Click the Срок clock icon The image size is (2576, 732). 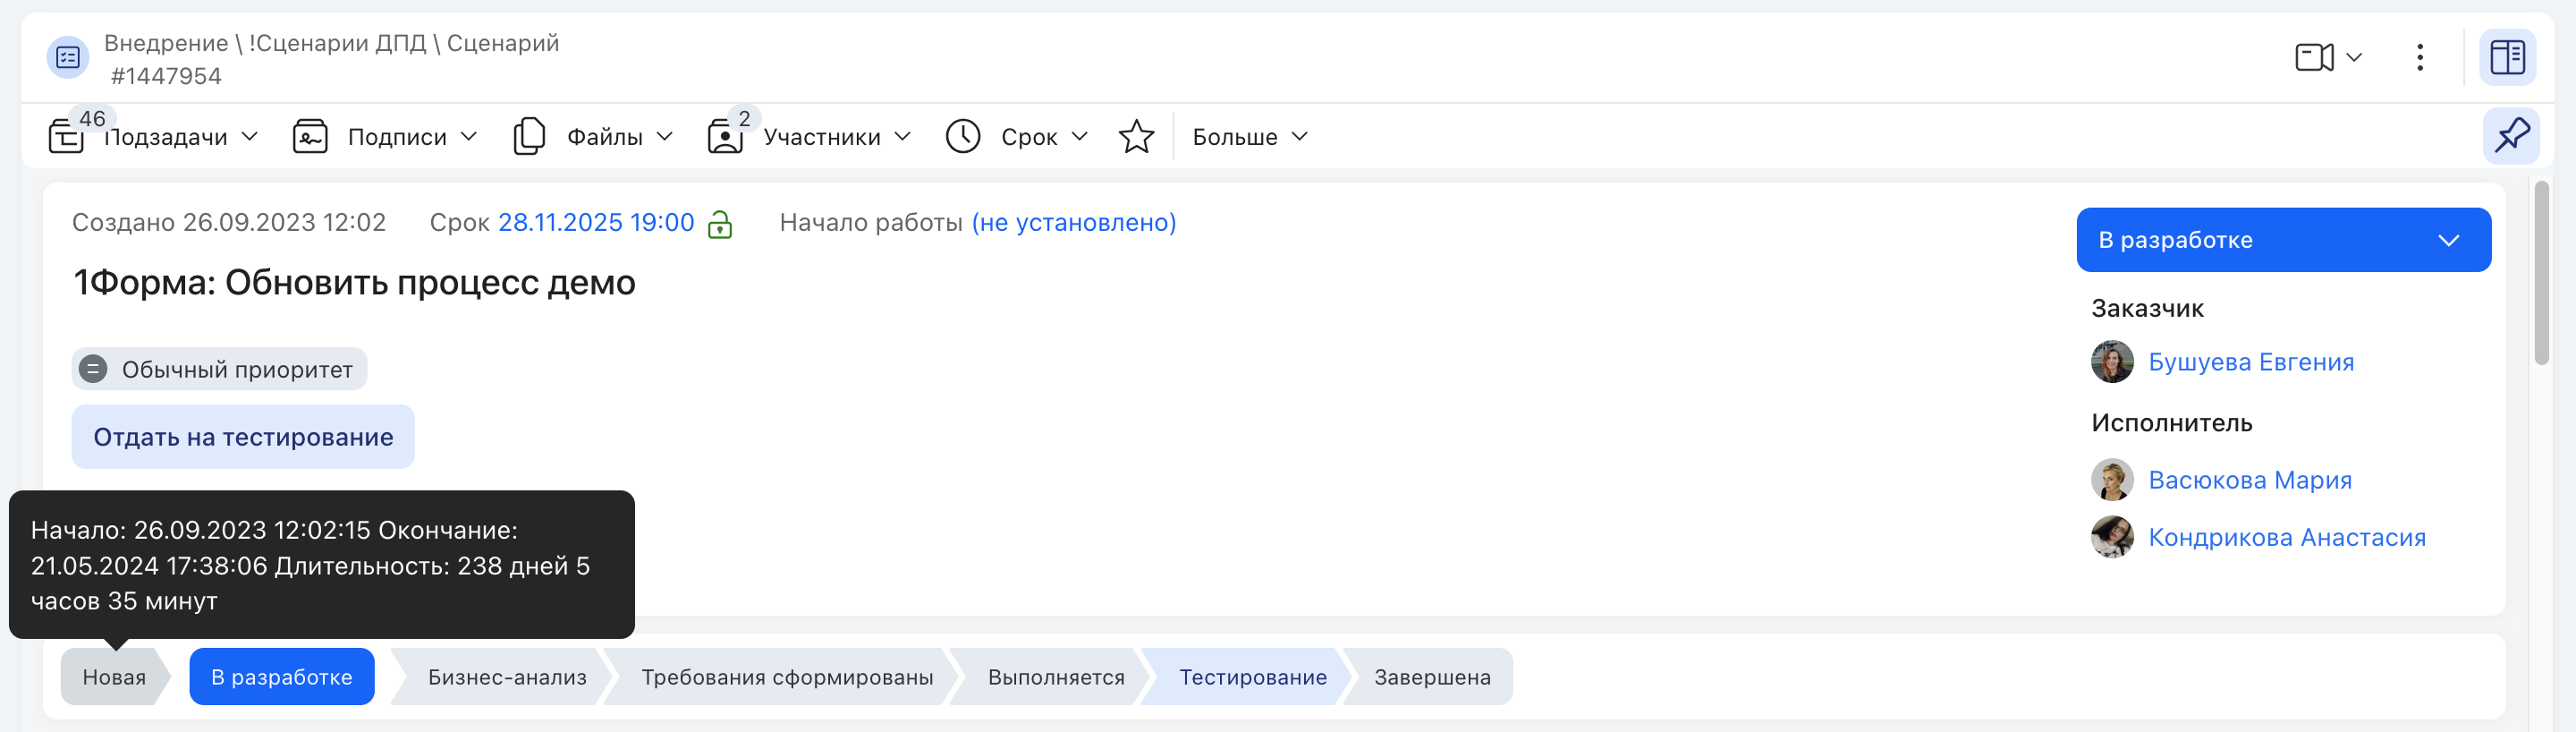click(963, 136)
